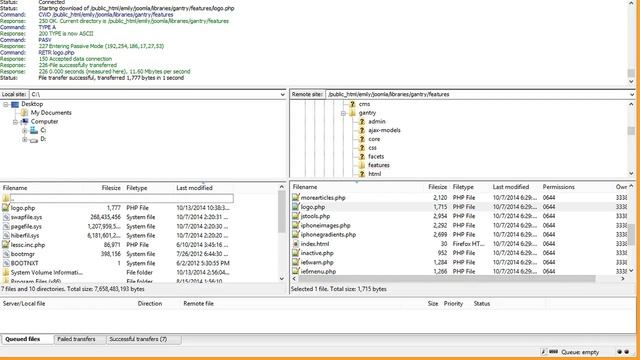Click the lessc.inc.php file icon
The width and height of the screenshot is (640, 360).
click(x=6, y=245)
